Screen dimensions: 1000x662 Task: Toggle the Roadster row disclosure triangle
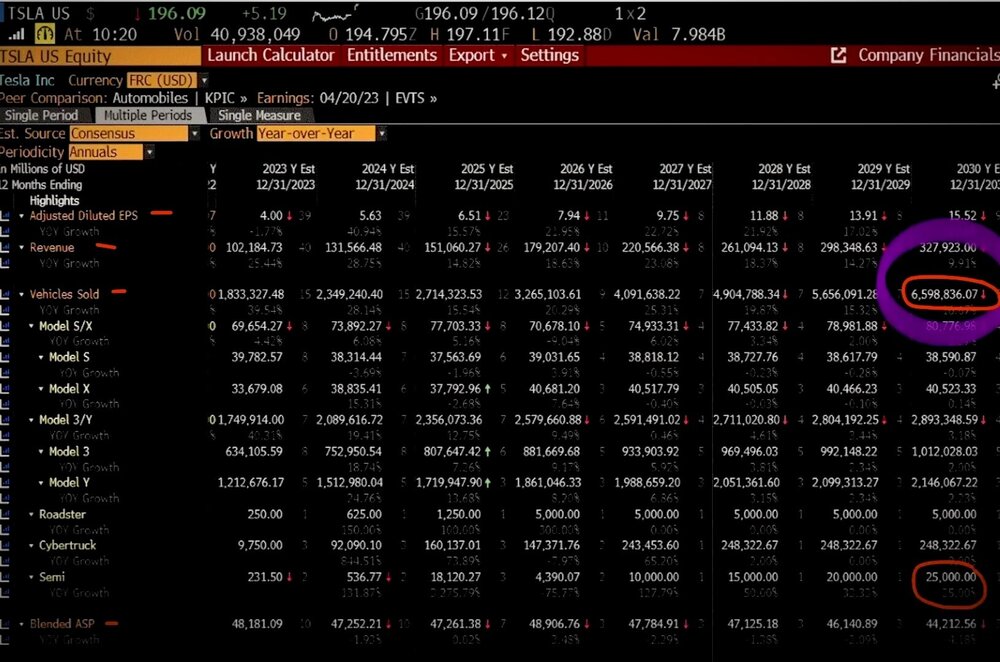click(x=31, y=514)
